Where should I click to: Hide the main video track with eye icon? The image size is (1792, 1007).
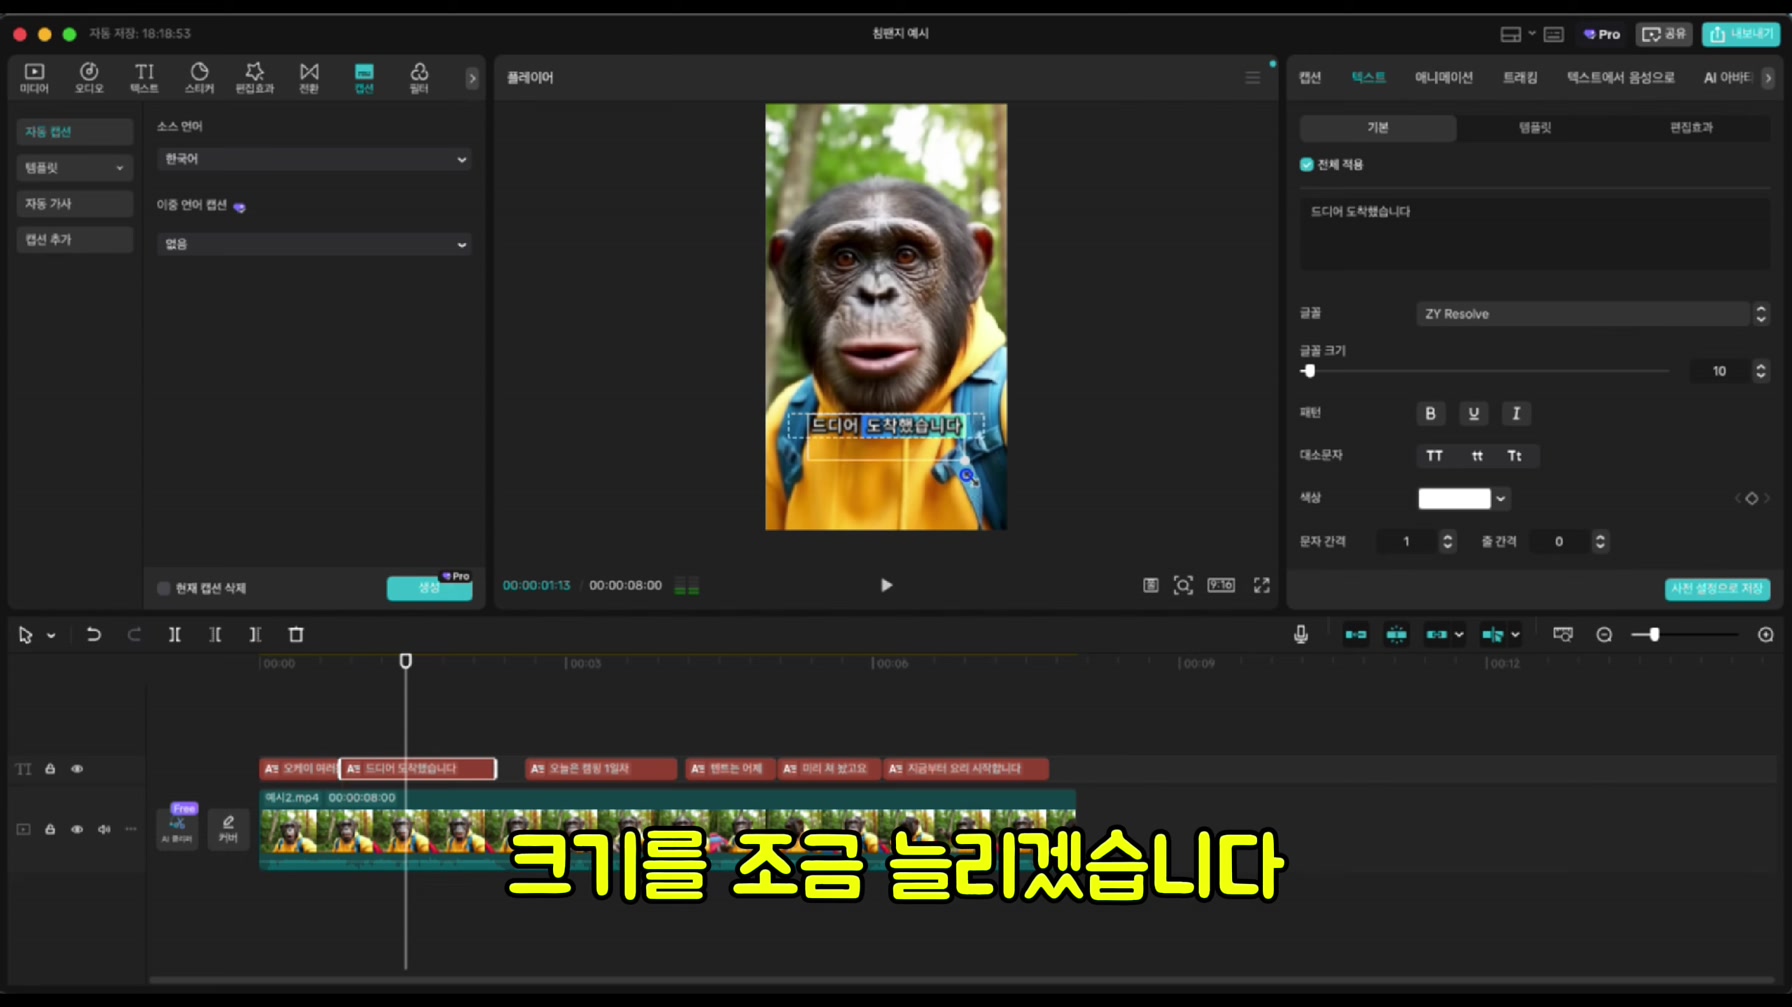(x=77, y=829)
